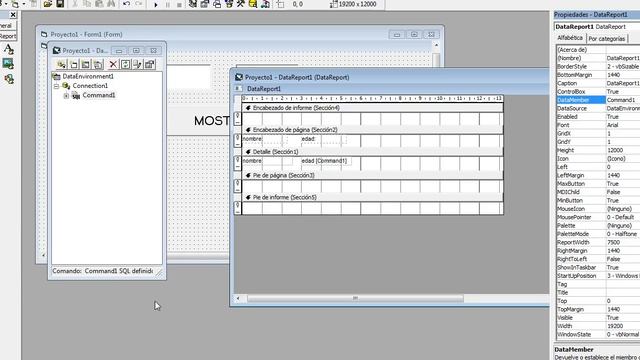This screenshot has height=360, width=640.
Task: Click the Copy toolbar icon
Action: coord(87,4)
